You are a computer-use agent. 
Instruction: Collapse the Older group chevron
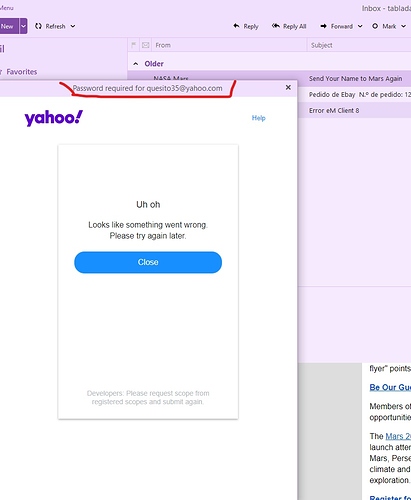tap(136, 64)
